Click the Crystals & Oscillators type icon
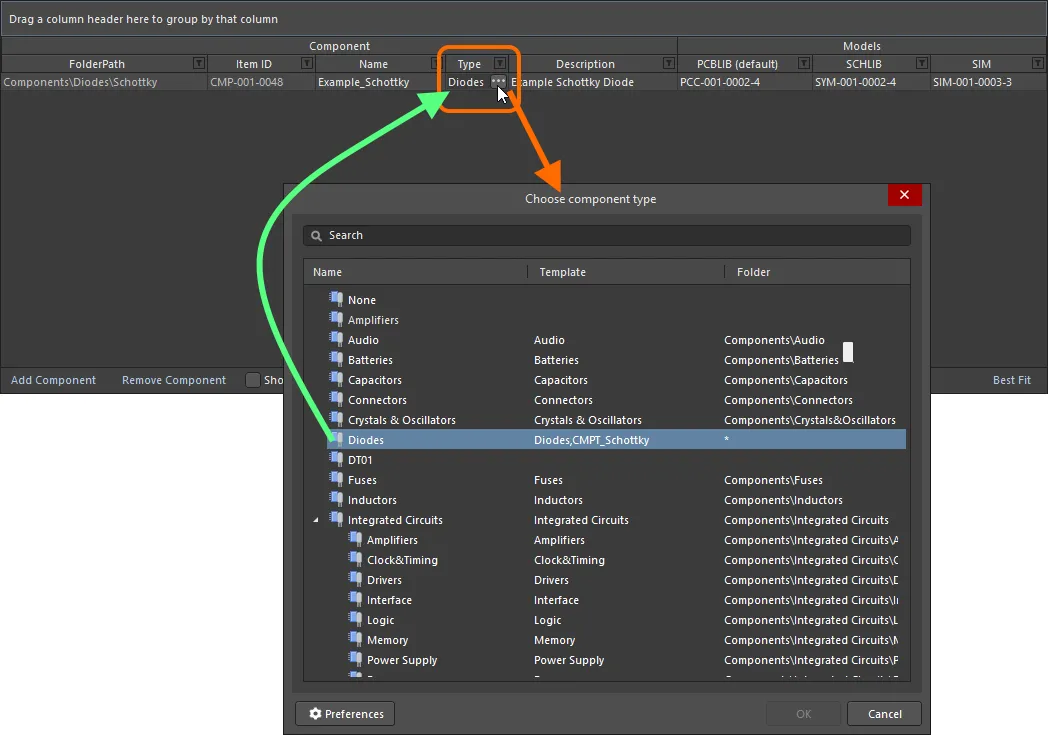The image size is (1048, 735). tap(336, 419)
